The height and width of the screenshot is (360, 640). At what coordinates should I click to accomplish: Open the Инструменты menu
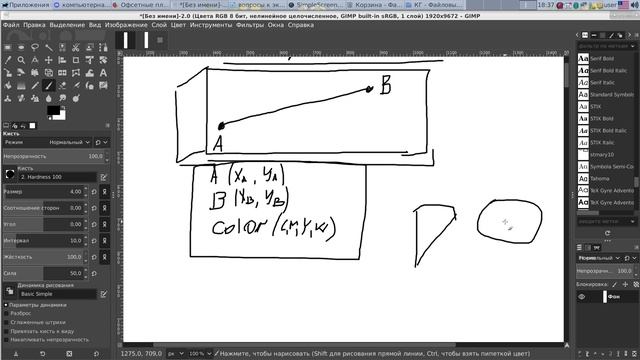211,25
